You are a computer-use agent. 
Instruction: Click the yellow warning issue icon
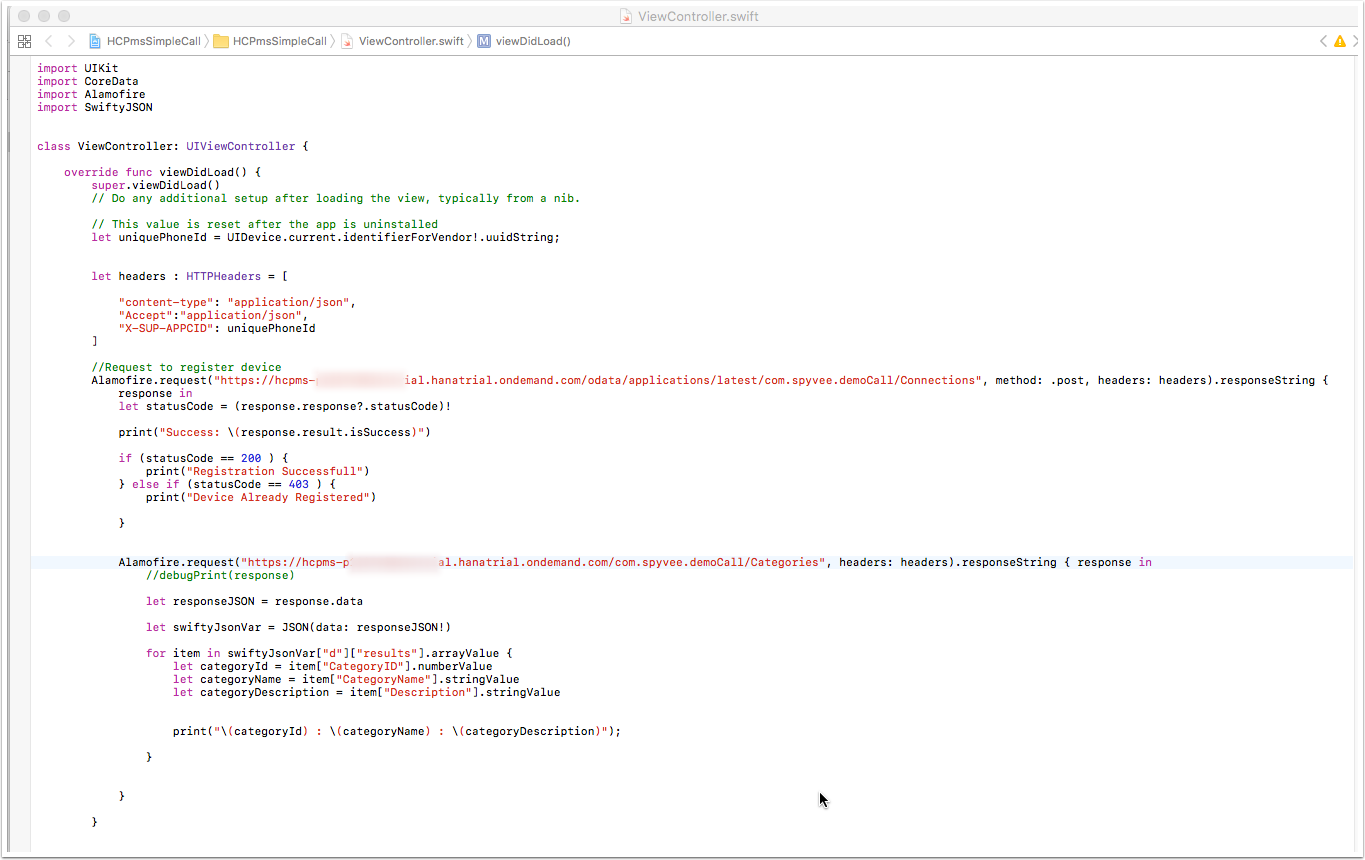pos(1340,41)
